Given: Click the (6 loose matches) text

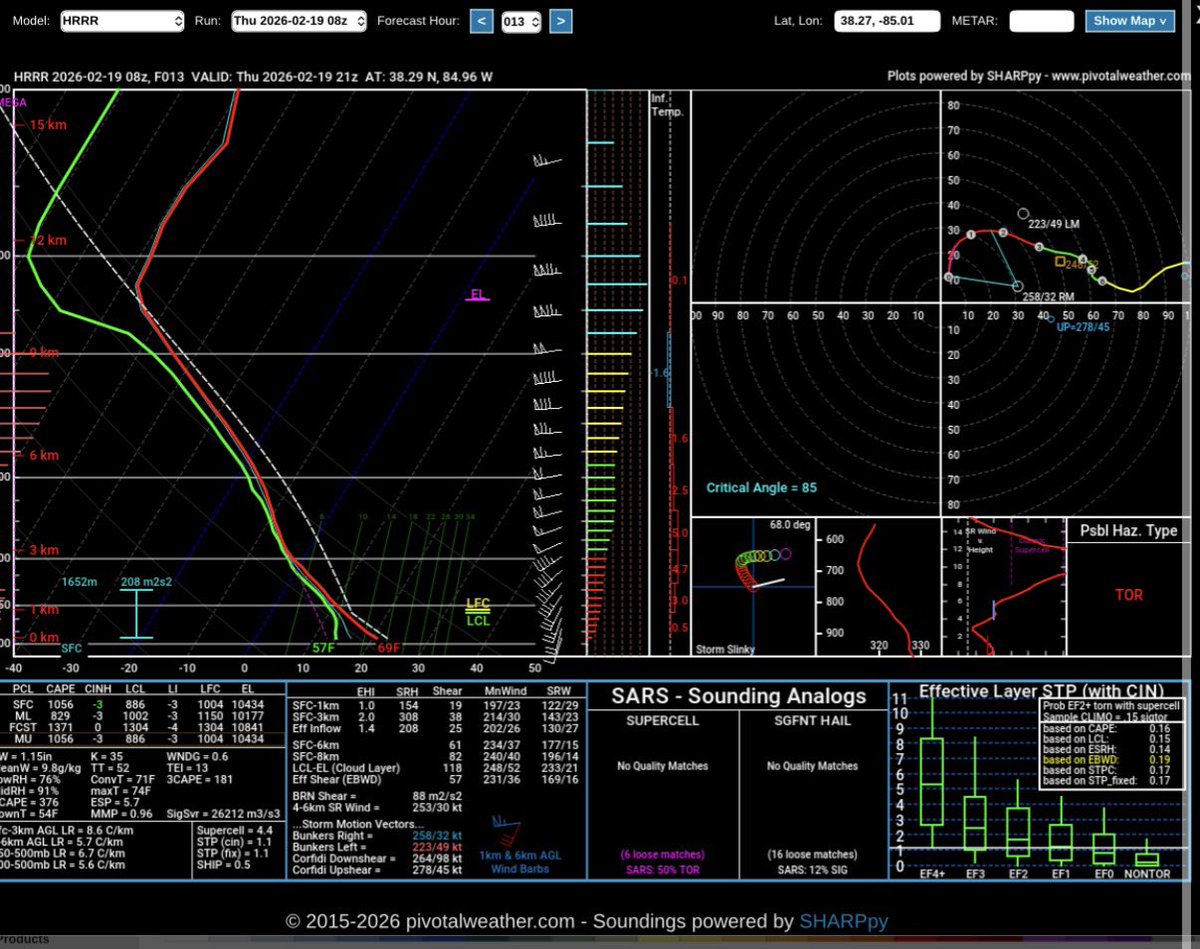Looking at the screenshot, I should click(x=662, y=854).
